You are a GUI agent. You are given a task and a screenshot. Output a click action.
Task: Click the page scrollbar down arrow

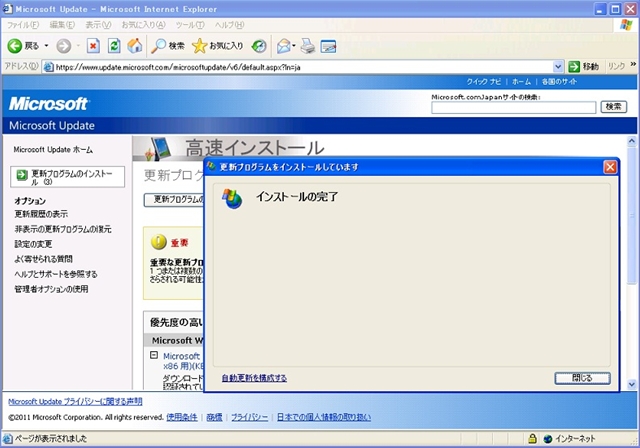(x=631, y=384)
